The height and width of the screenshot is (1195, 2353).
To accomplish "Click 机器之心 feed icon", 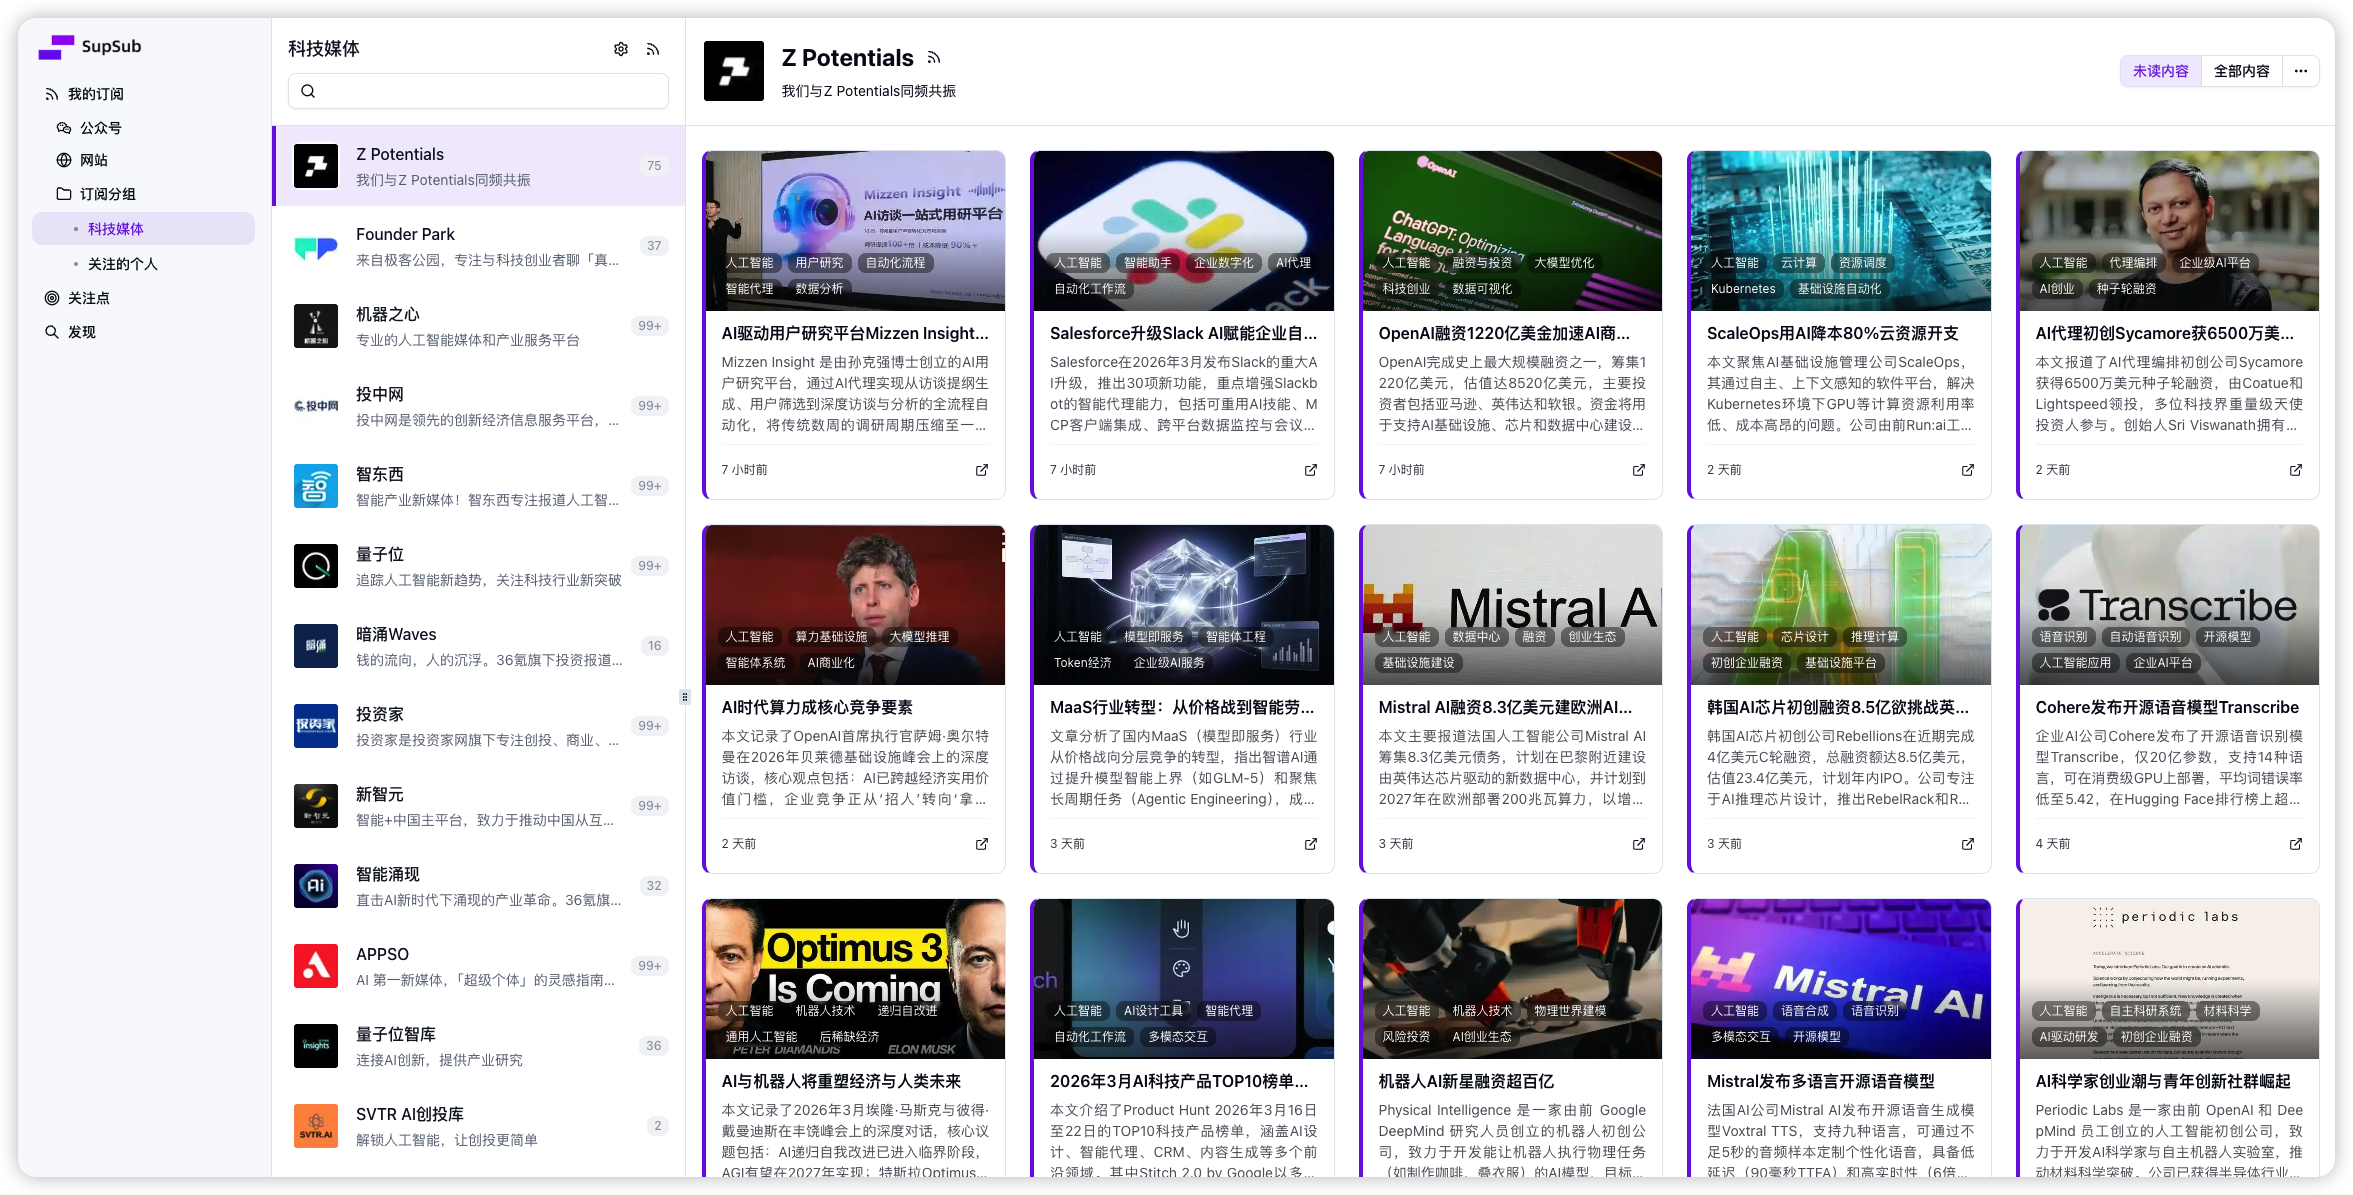I will [316, 326].
